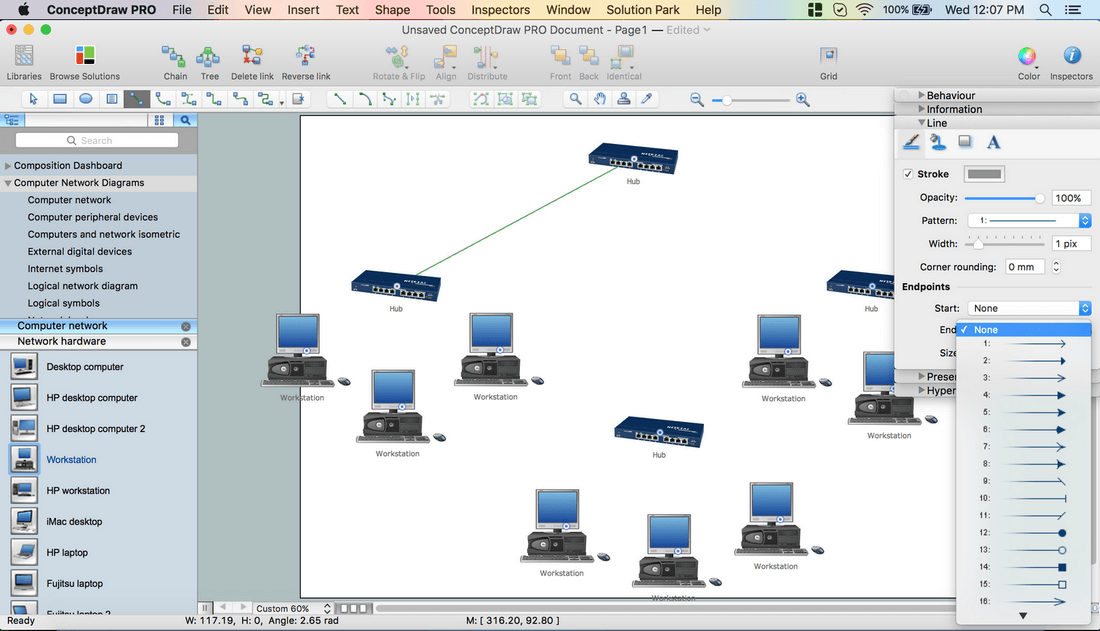Open the Insert menu
This screenshot has width=1100, height=631.
click(303, 10)
